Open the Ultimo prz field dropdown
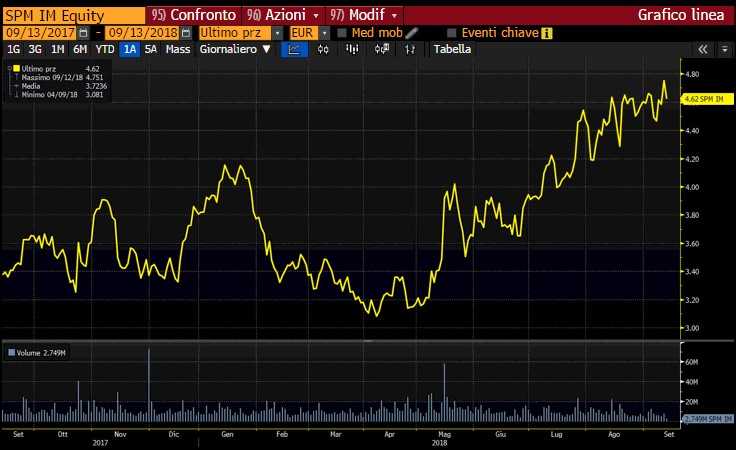The width and height of the screenshot is (736, 450). pos(277,33)
